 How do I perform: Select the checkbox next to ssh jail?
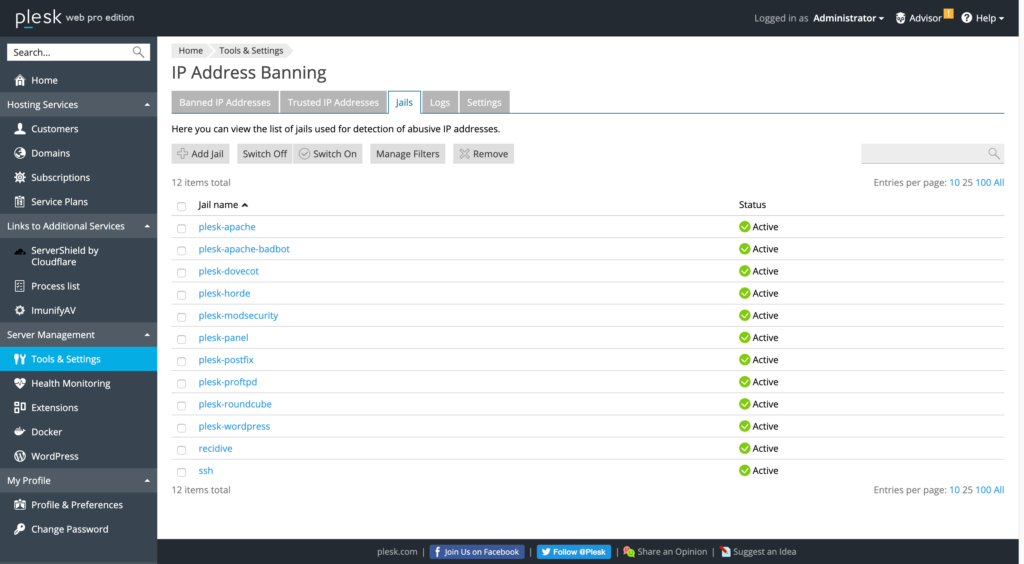coord(182,472)
